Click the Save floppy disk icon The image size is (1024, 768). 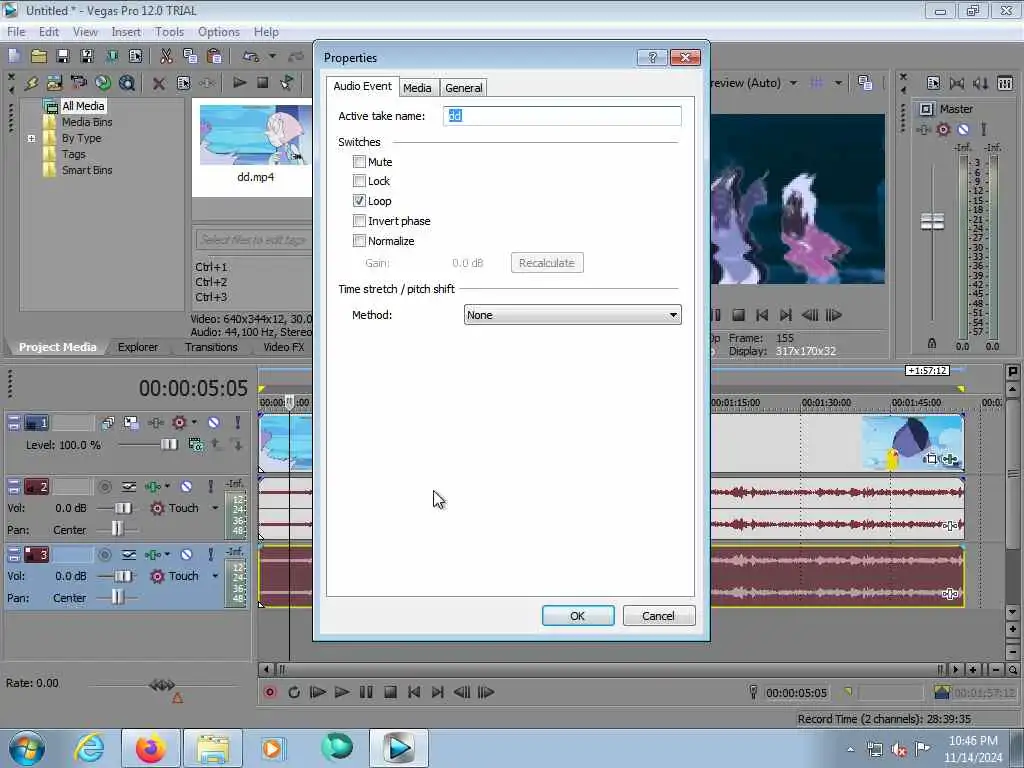tap(63, 57)
